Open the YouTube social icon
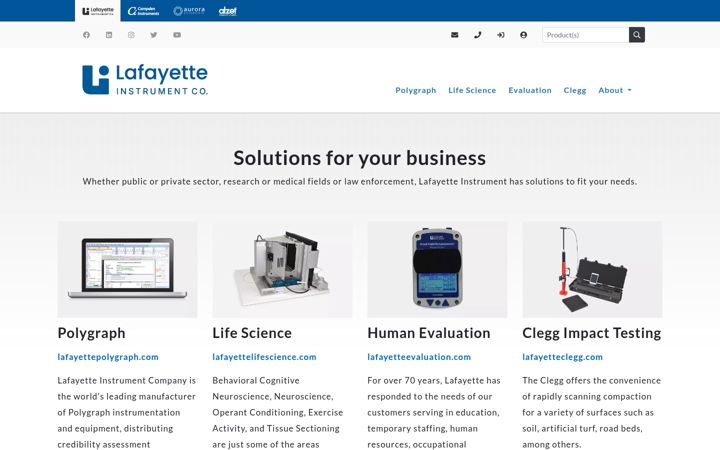The width and height of the screenshot is (720, 450). pyautogui.click(x=177, y=35)
